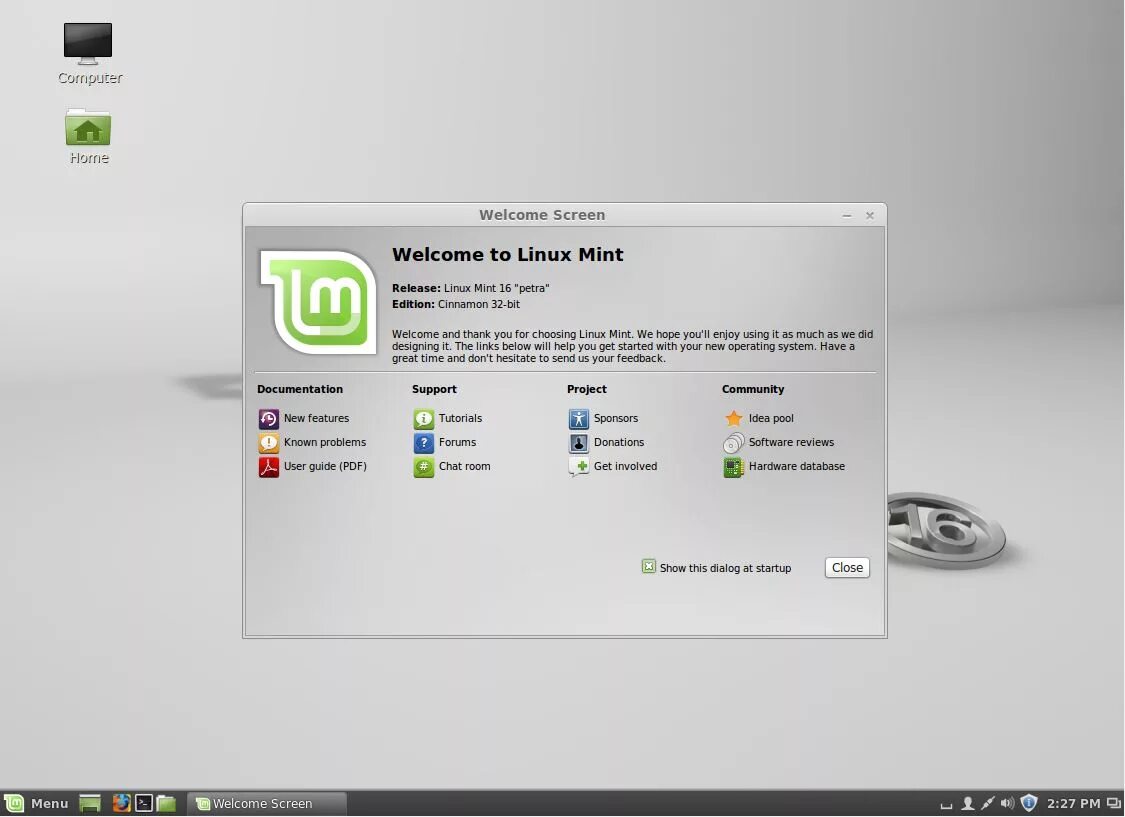Click the window quick-list icon beside clock
Screen dimensions: 1125x817
click(x=1114, y=803)
